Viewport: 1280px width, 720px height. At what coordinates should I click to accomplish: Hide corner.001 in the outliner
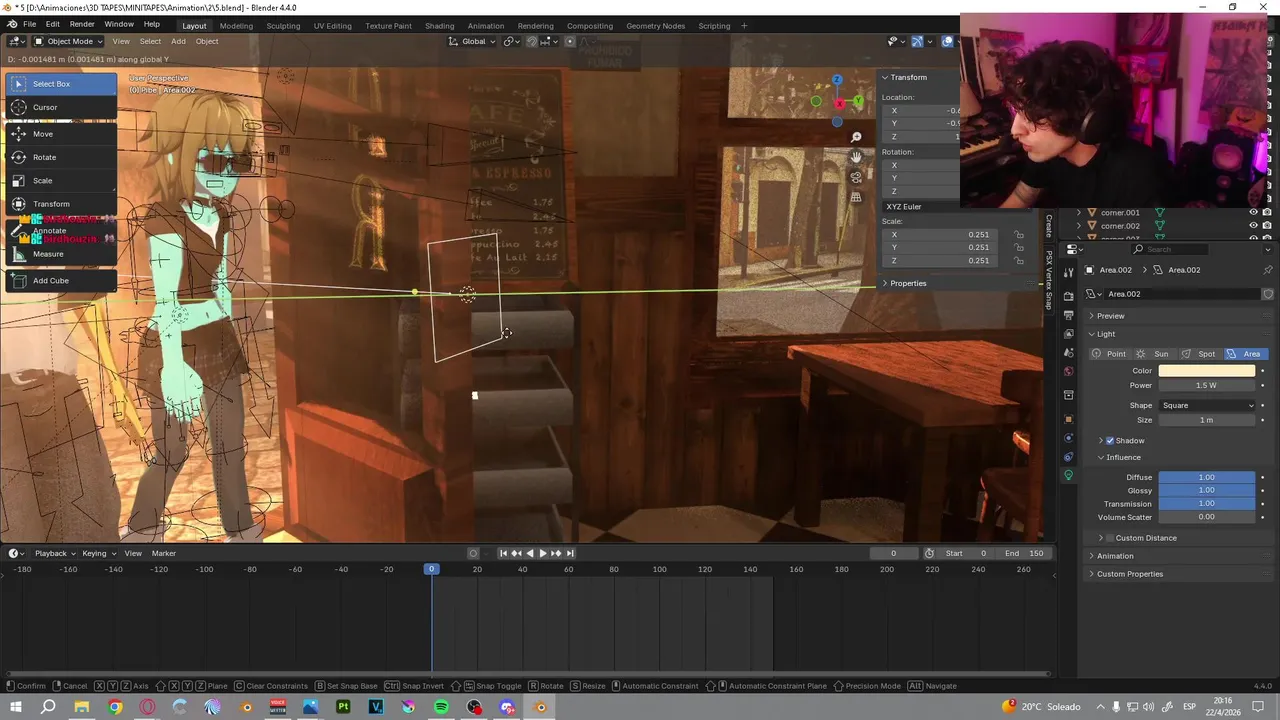point(1254,213)
